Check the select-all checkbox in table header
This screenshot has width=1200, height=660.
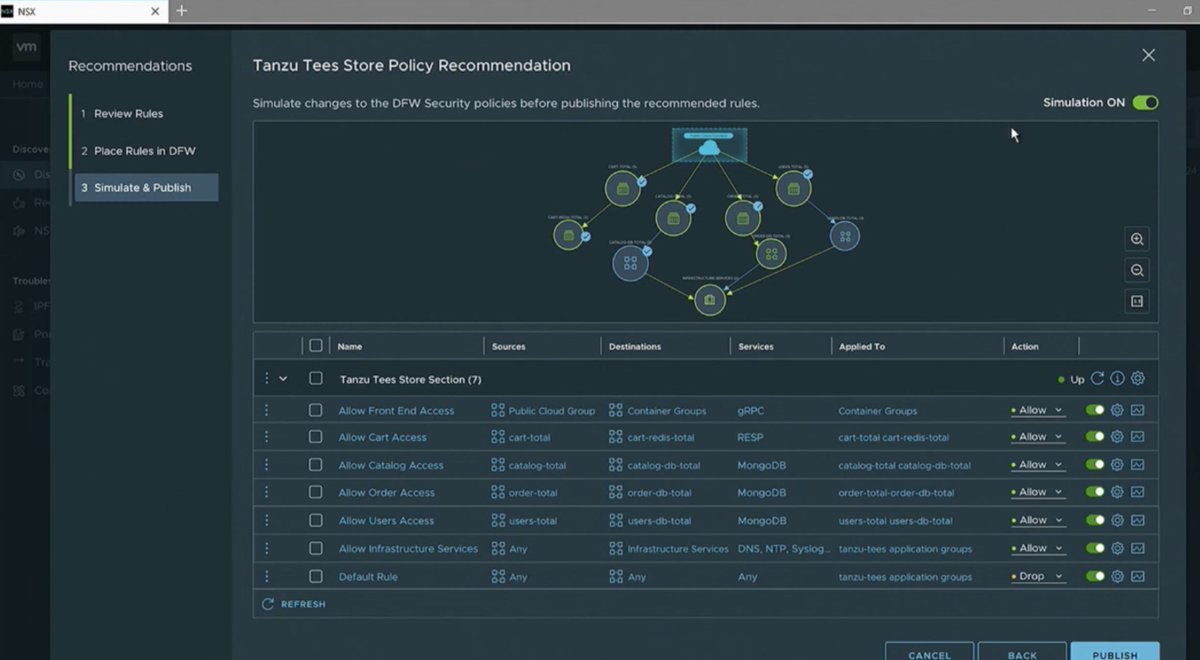pyautogui.click(x=316, y=346)
